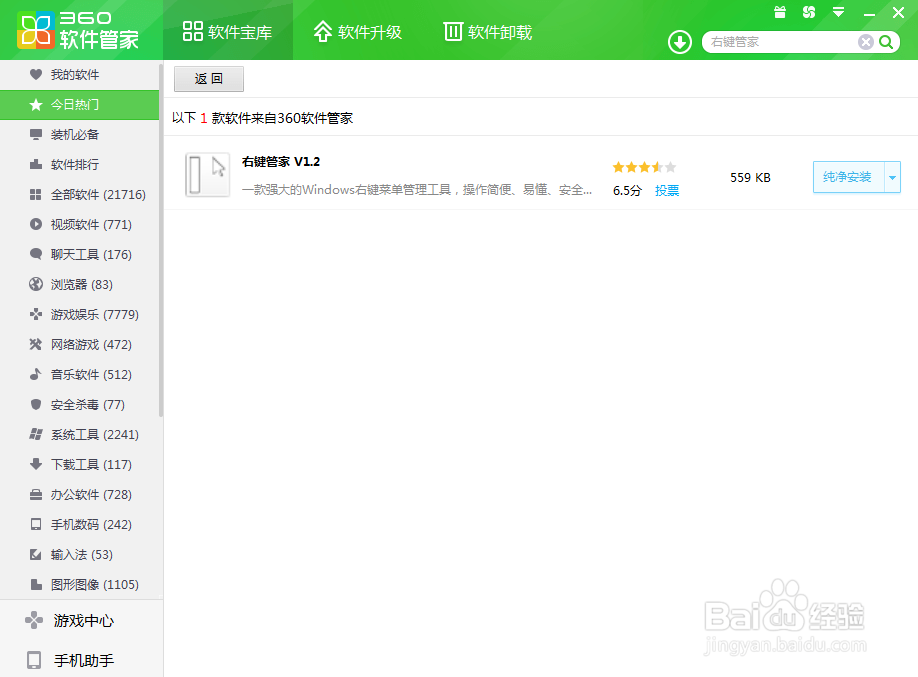The width and height of the screenshot is (918, 677).
Task: Select 装机必备 category
Action: point(80,135)
